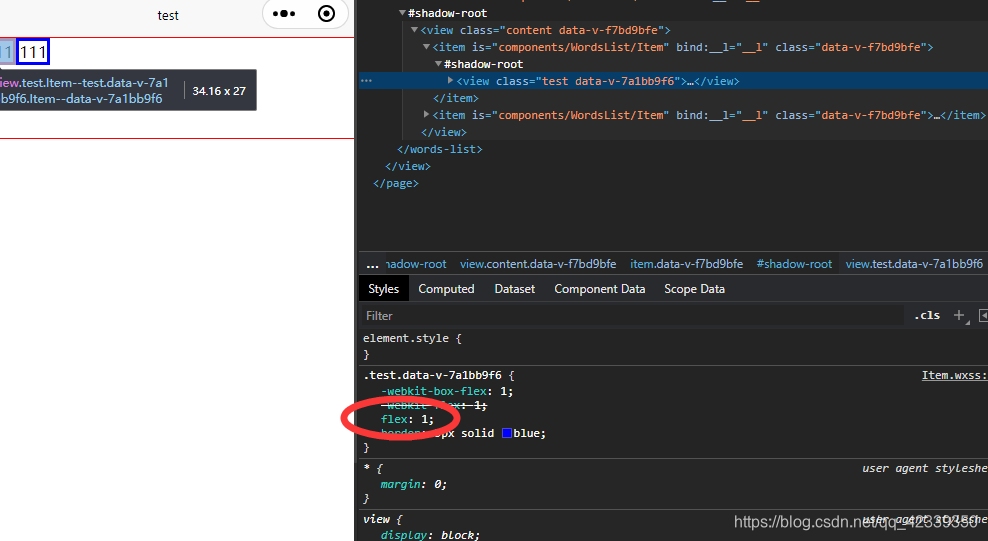
Task: Select the closing </item> tag row
Action: click(456, 98)
